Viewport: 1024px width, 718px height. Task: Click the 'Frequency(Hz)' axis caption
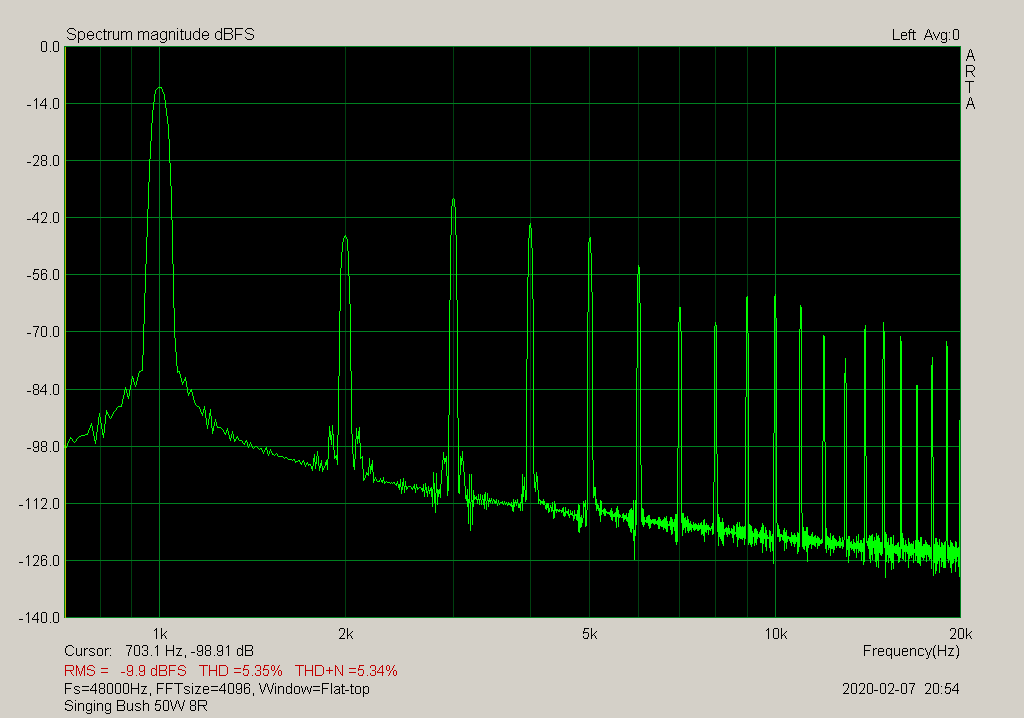tap(911, 651)
